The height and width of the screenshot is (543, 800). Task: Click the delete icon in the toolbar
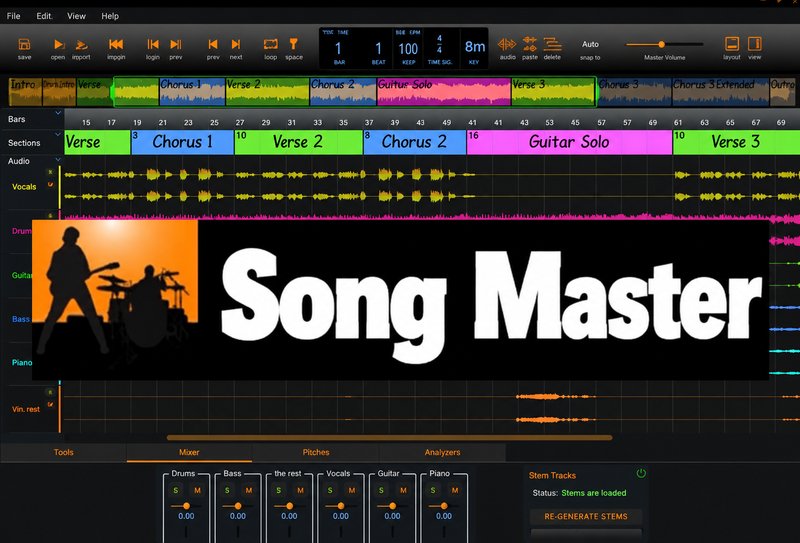(552, 44)
